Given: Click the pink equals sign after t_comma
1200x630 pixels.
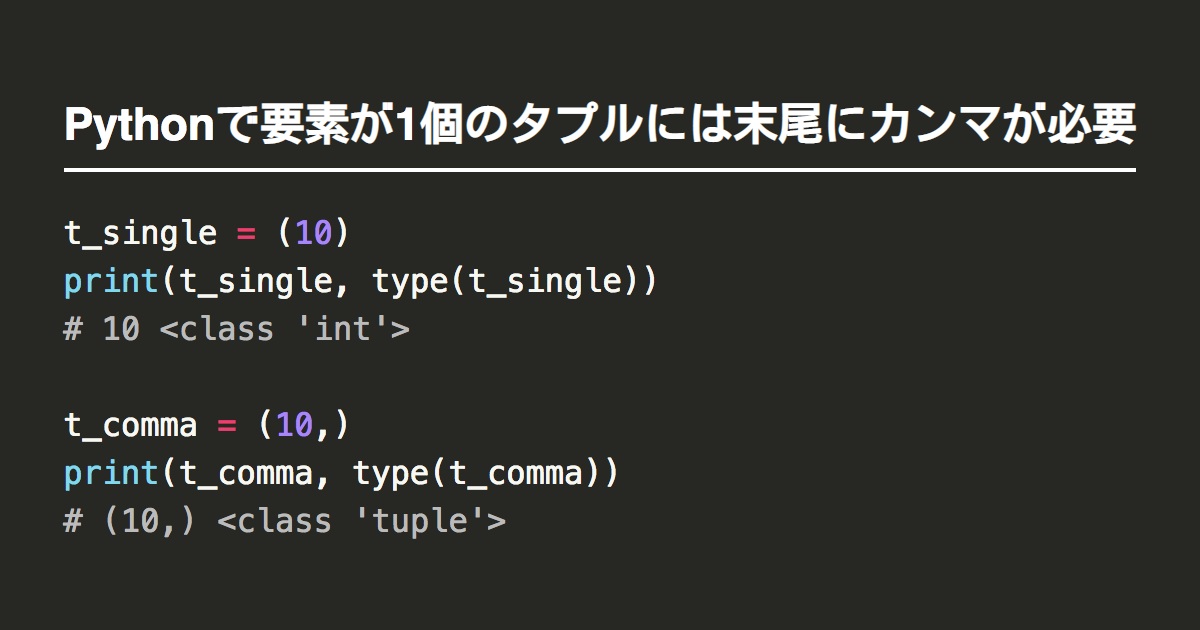Looking at the screenshot, I should click(227, 426).
